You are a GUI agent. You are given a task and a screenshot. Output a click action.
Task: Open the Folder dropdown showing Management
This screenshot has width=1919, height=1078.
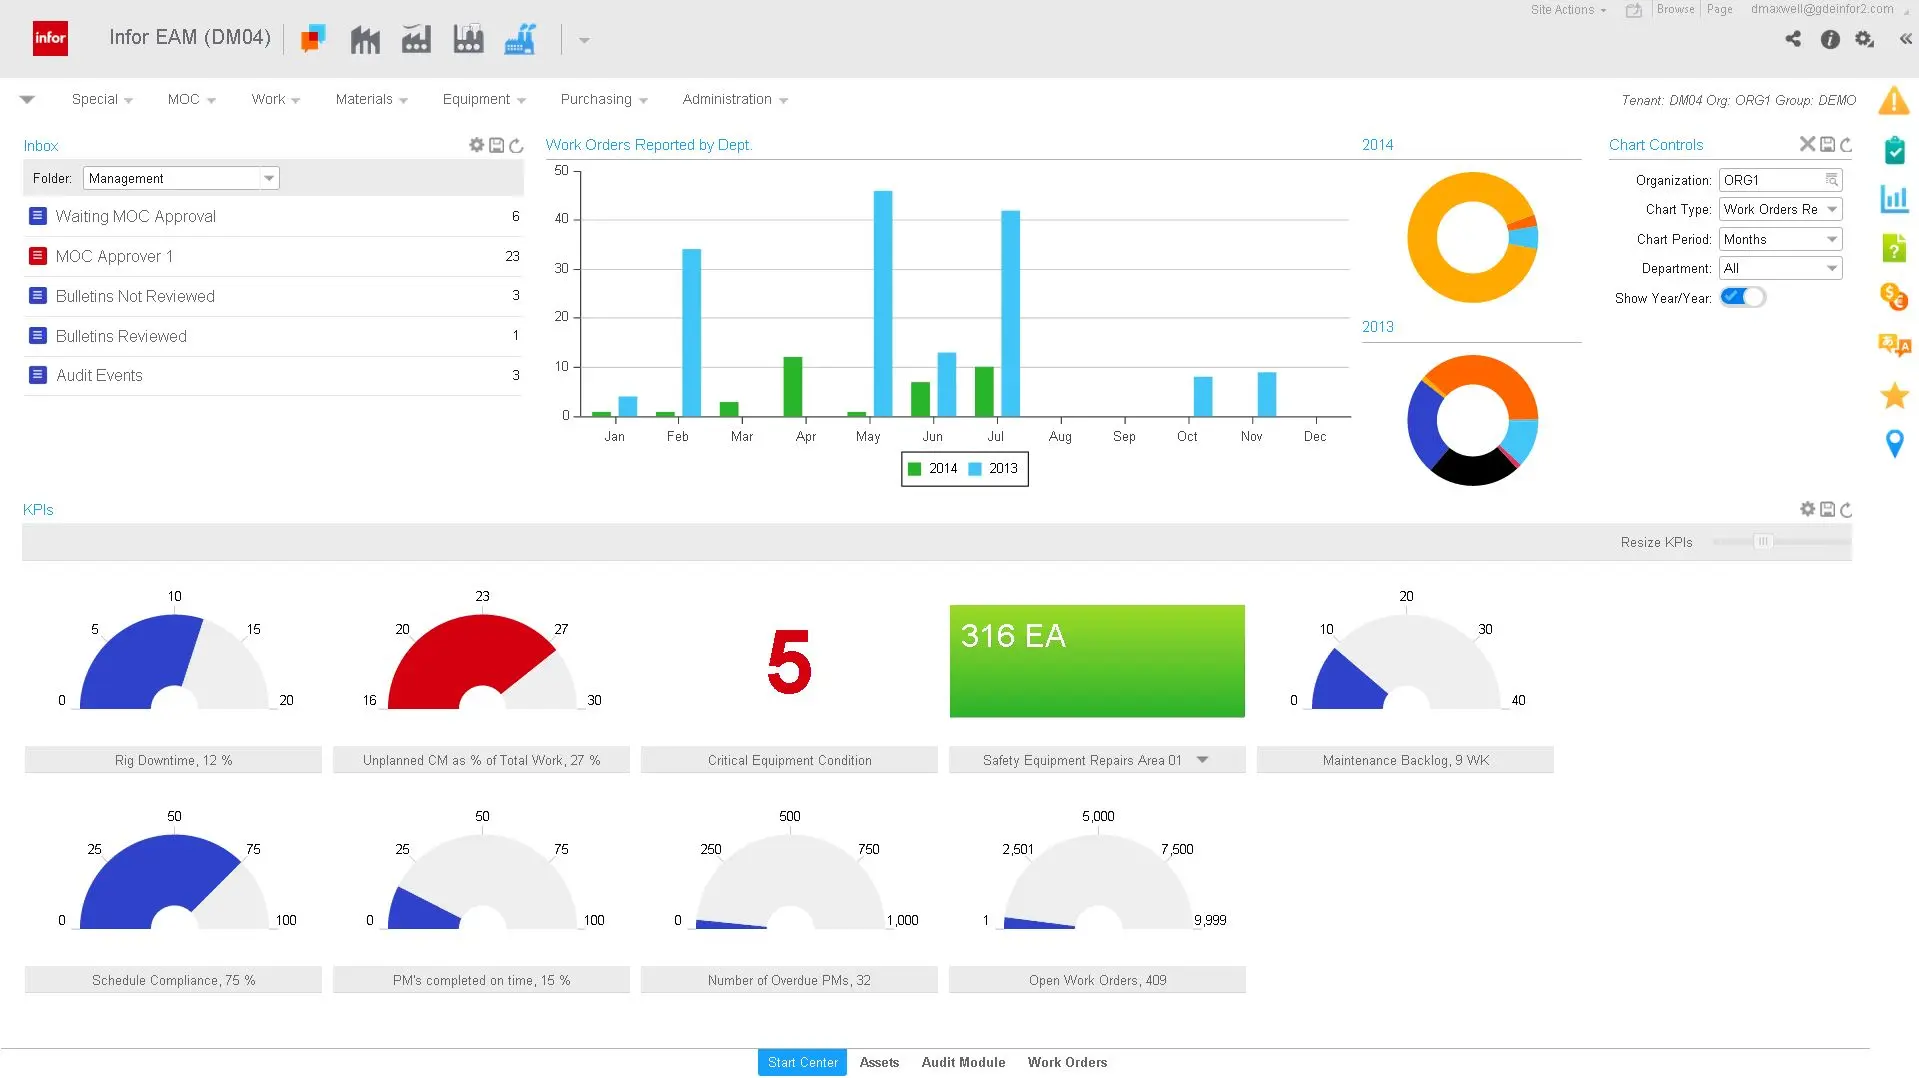click(x=268, y=177)
